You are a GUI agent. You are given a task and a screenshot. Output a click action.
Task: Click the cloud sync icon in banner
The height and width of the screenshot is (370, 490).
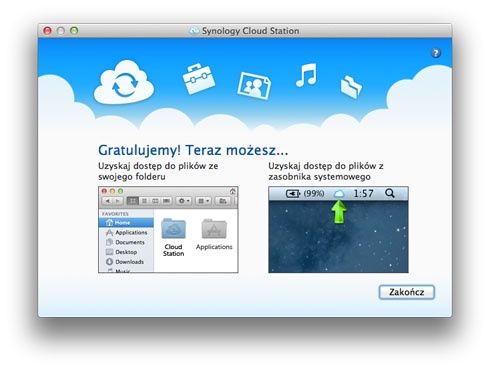[x=124, y=83]
